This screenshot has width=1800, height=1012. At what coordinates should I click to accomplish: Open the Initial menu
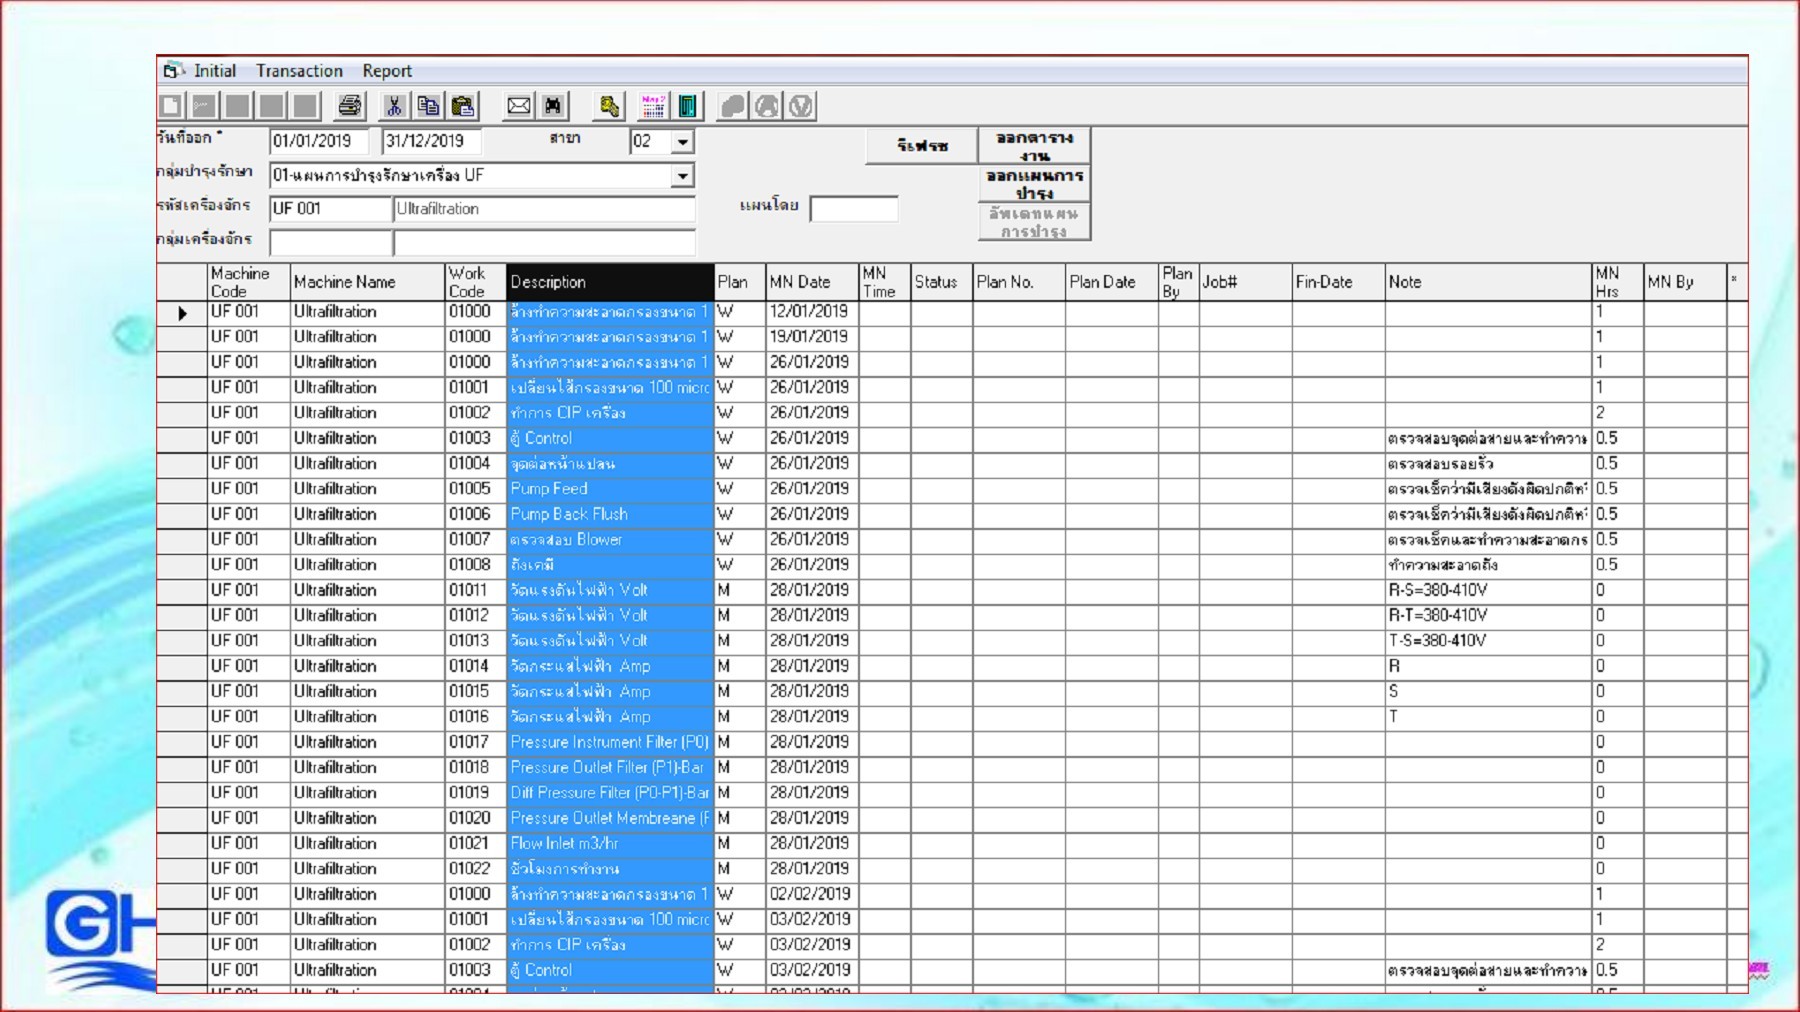(215, 70)
